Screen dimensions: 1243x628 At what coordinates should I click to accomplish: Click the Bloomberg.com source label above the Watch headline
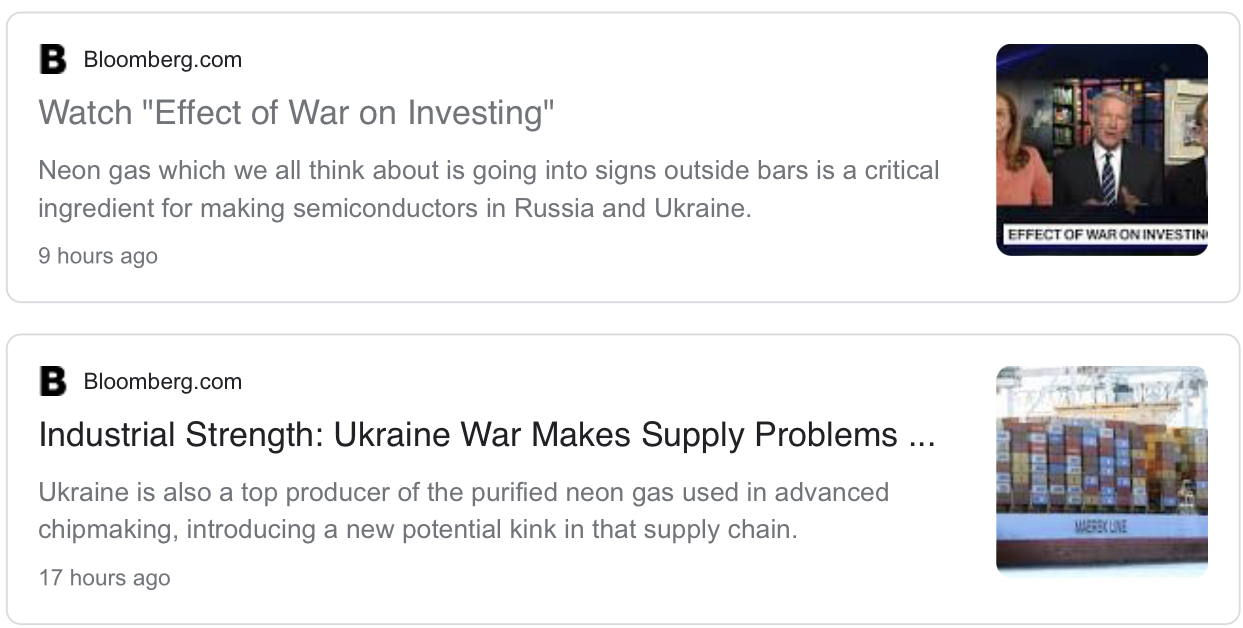point(162,60)
